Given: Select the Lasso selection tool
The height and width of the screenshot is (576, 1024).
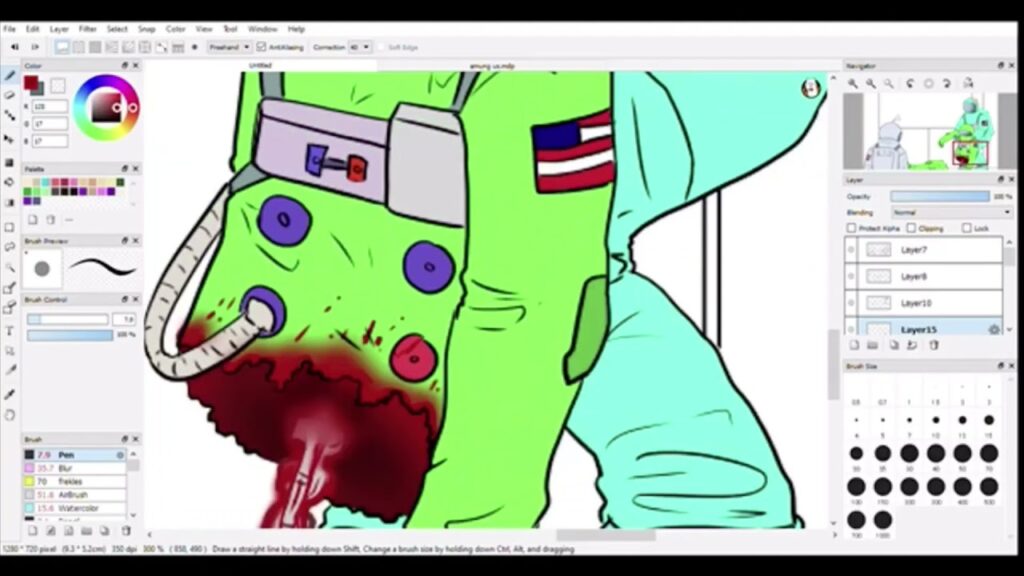Looking at the screenshot, I should pyautogui.click(x=10, y=247).
